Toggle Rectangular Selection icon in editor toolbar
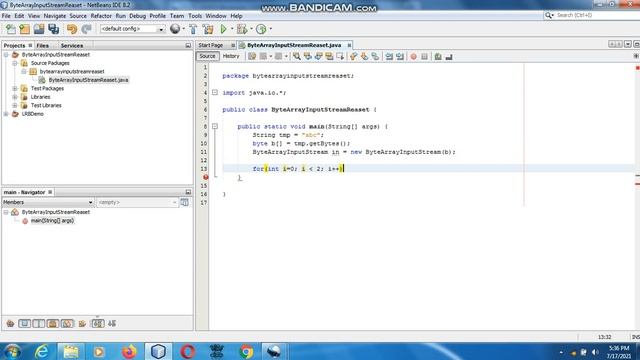This screenshot has width=640, height=360. tap(340, 56)
